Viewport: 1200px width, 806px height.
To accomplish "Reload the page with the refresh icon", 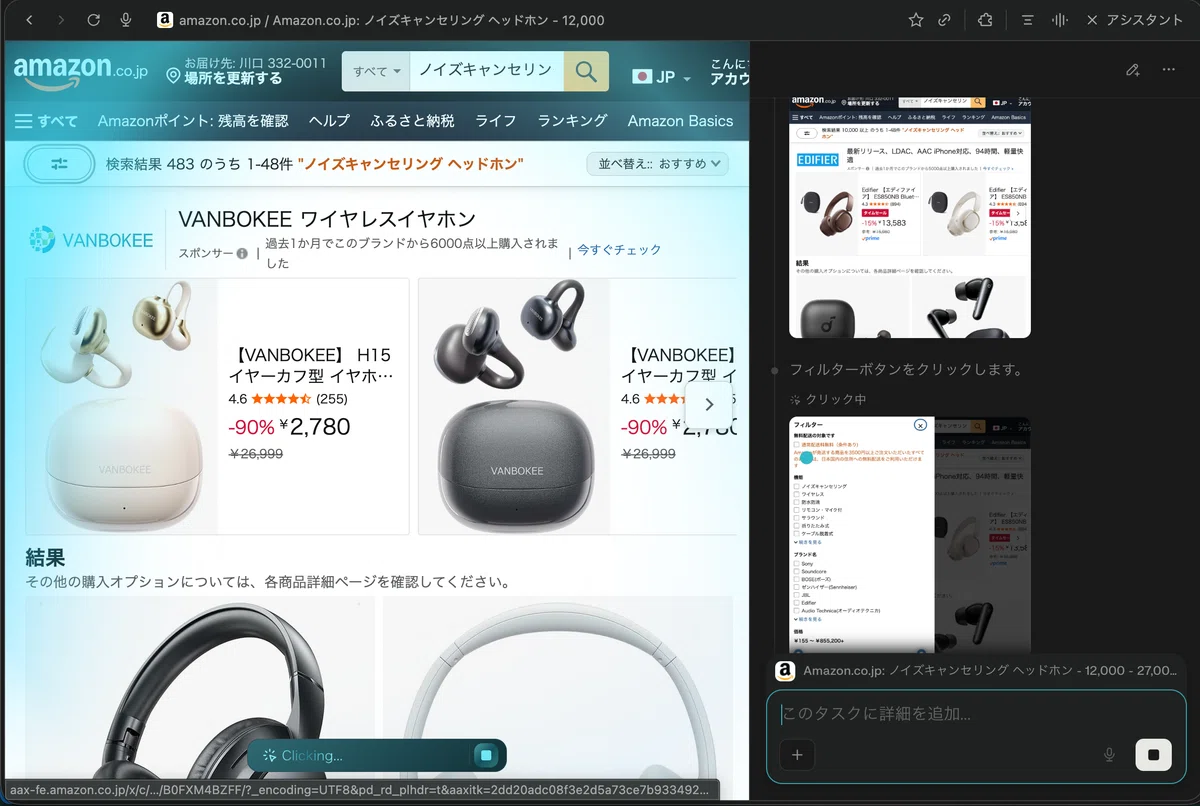I will [93, 20].
